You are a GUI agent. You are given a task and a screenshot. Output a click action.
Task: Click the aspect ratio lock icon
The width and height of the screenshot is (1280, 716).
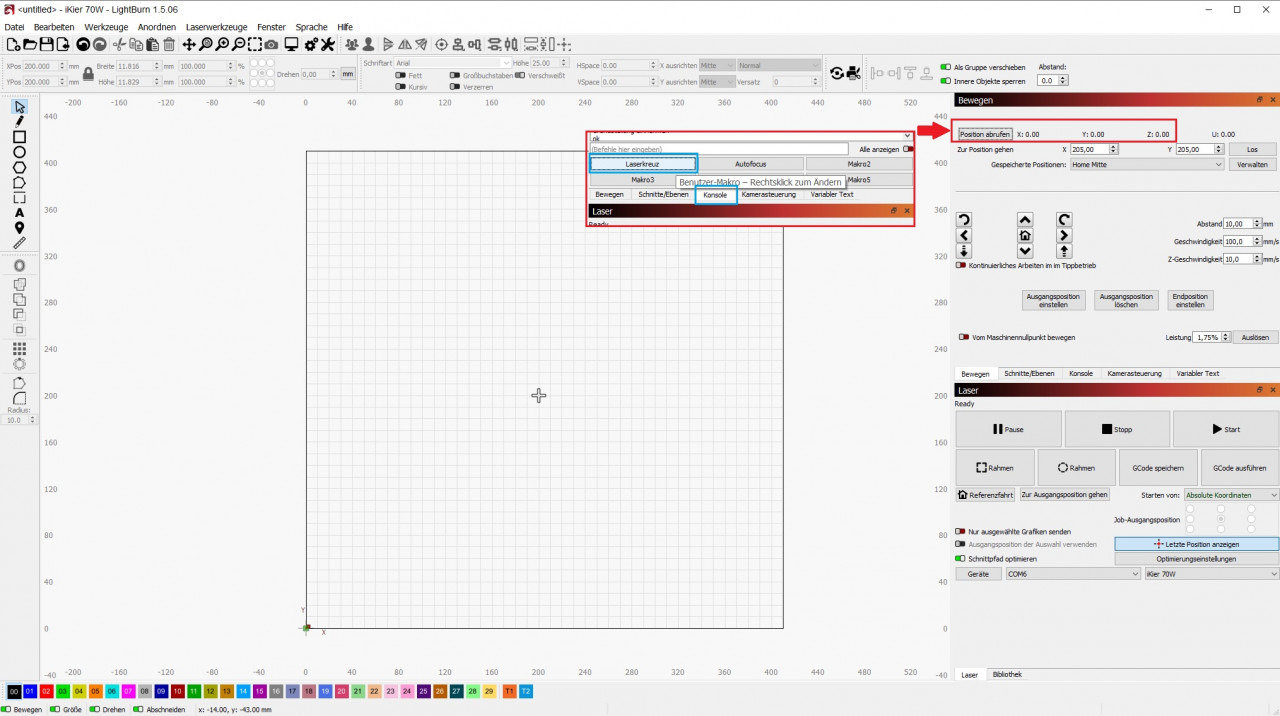click(88, 74)
